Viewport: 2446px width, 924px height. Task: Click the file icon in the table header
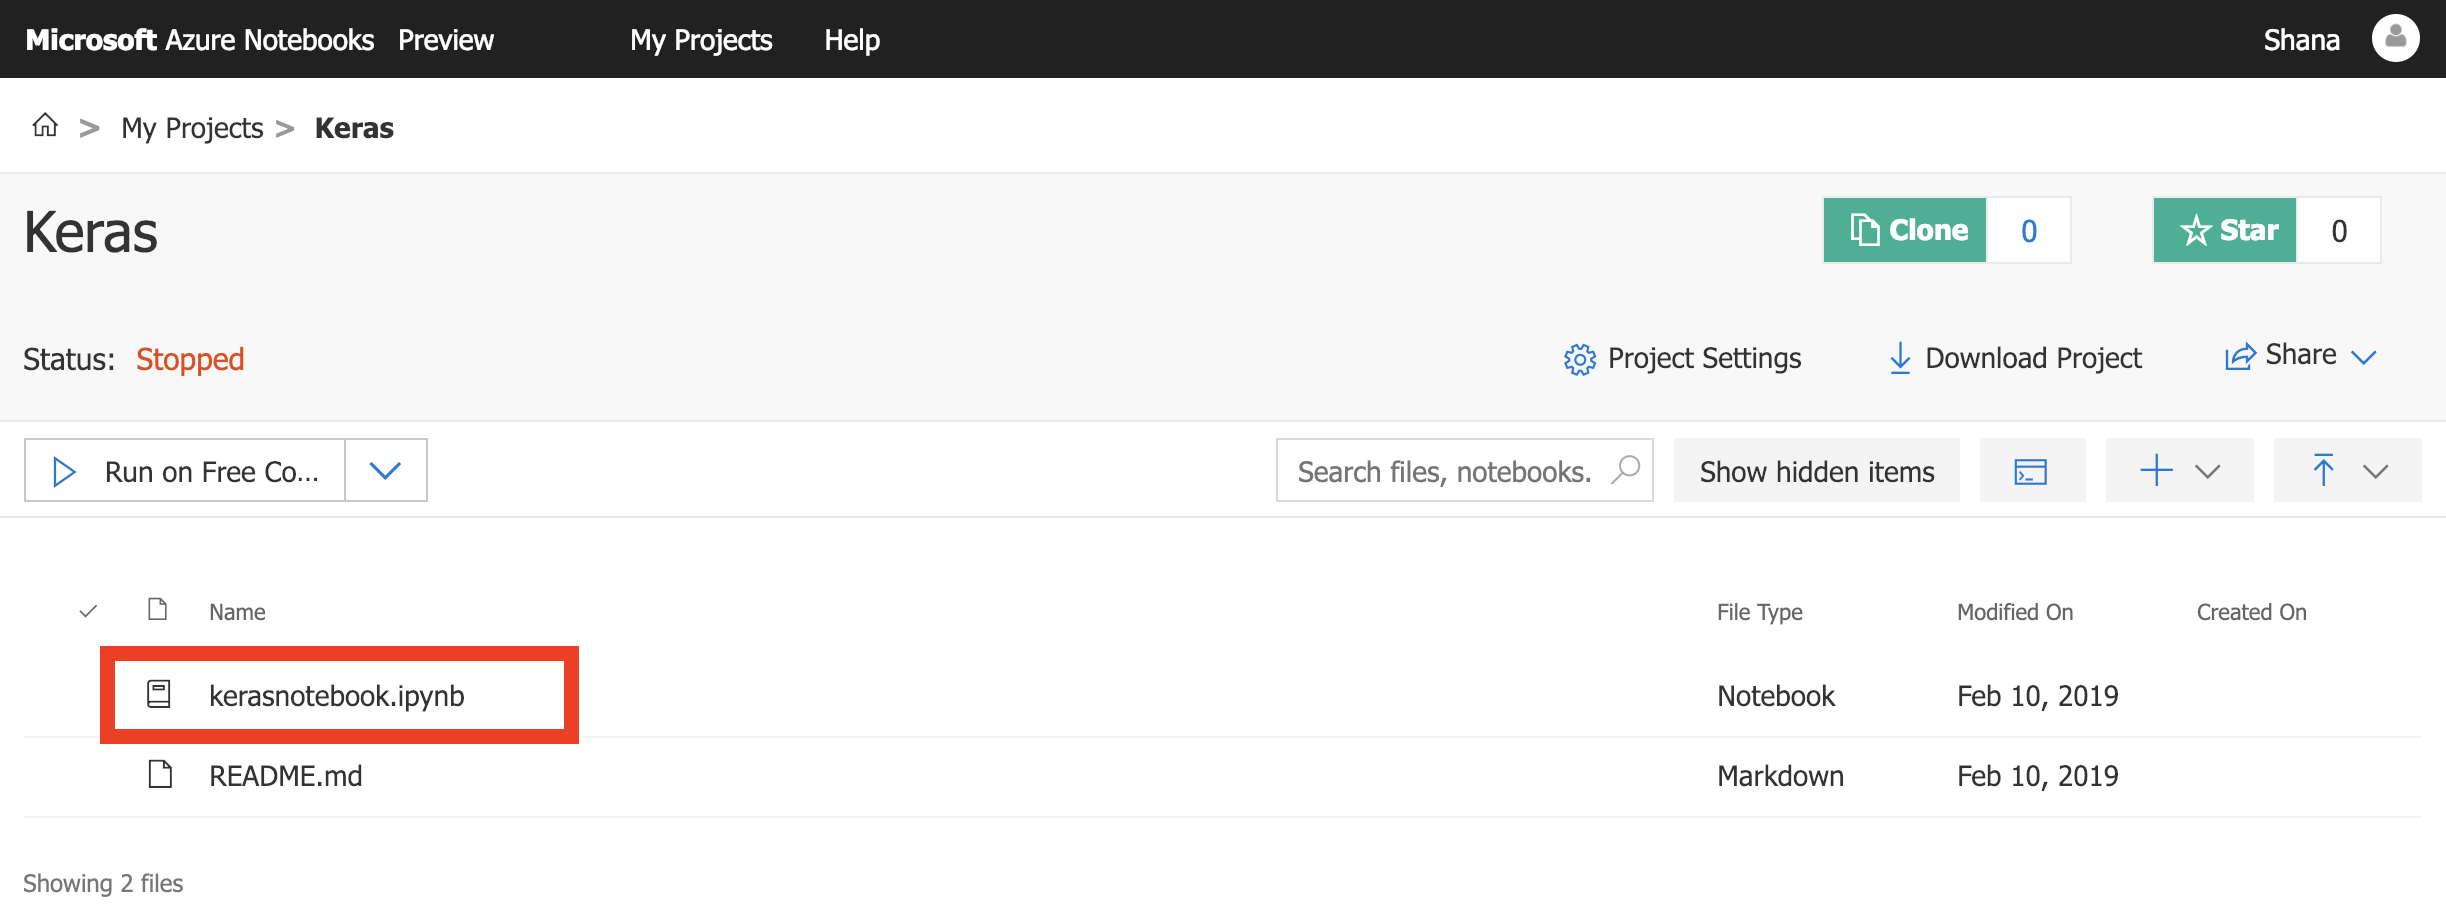click(157, 609)
